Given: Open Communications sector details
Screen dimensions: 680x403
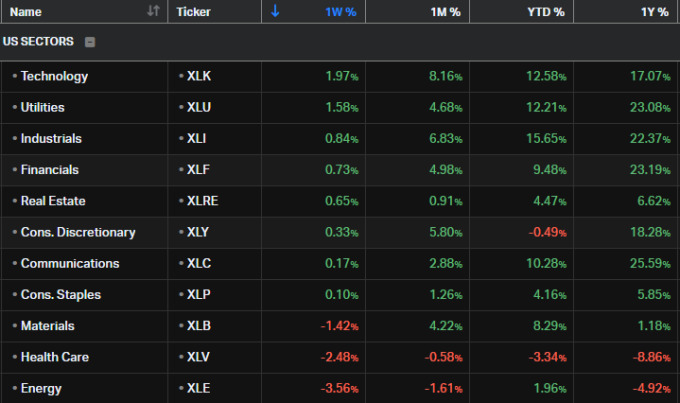Looking at the screenshot, I should coord(70,263).
